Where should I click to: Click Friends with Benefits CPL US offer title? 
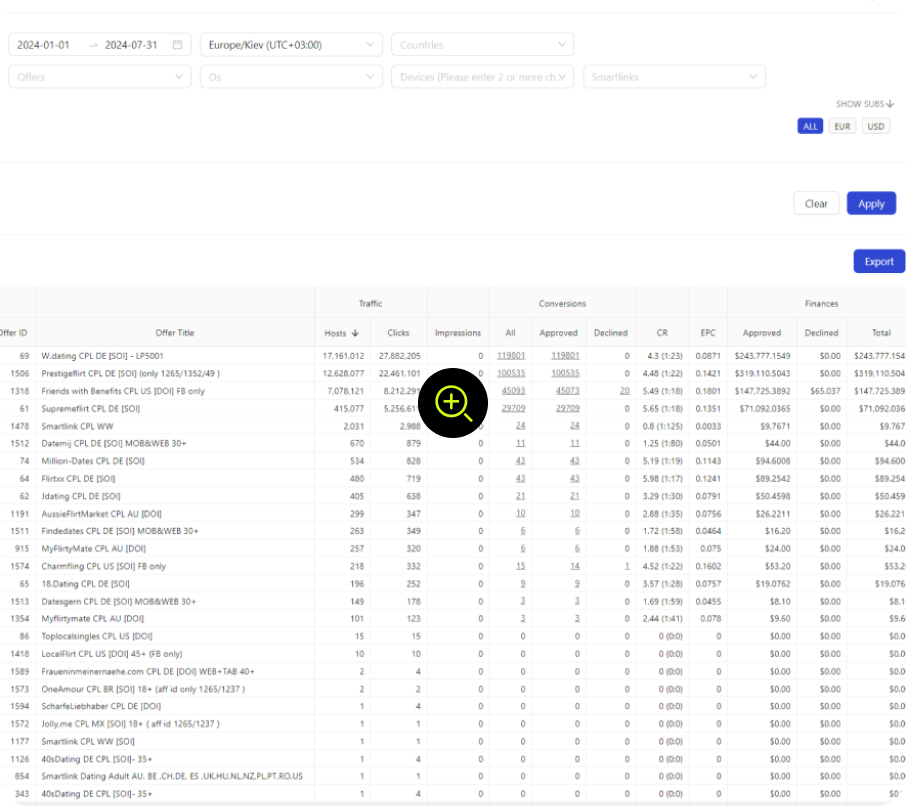(x=123, y=391)
